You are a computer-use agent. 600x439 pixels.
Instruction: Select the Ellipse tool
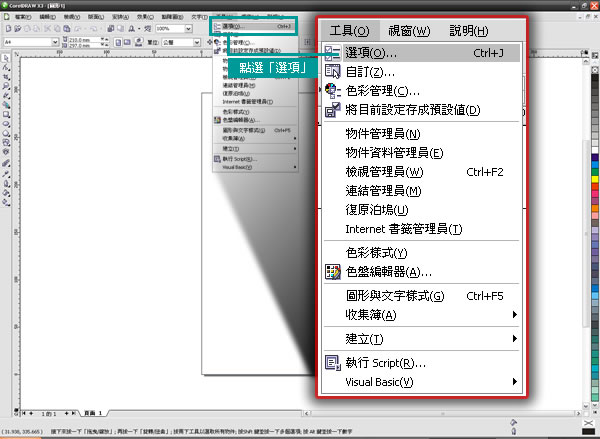pos(6,124)
